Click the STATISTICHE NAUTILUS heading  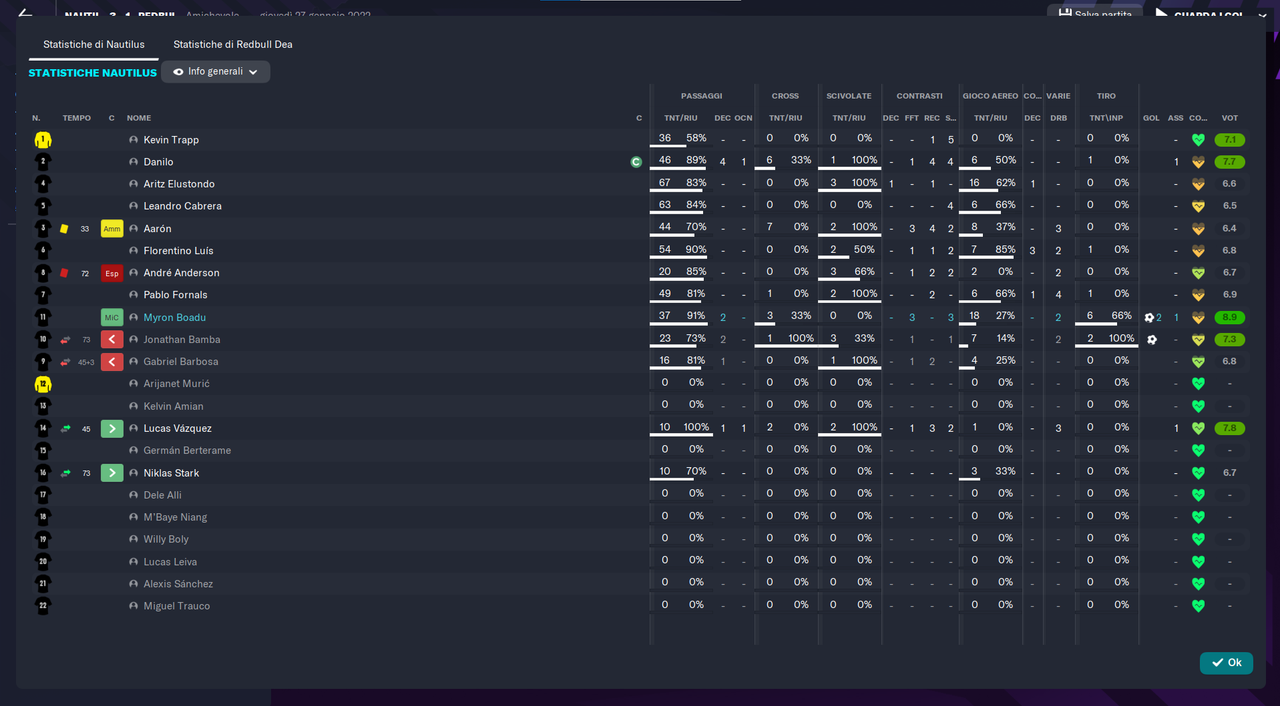pyautogui.click(x=92, y=73)
